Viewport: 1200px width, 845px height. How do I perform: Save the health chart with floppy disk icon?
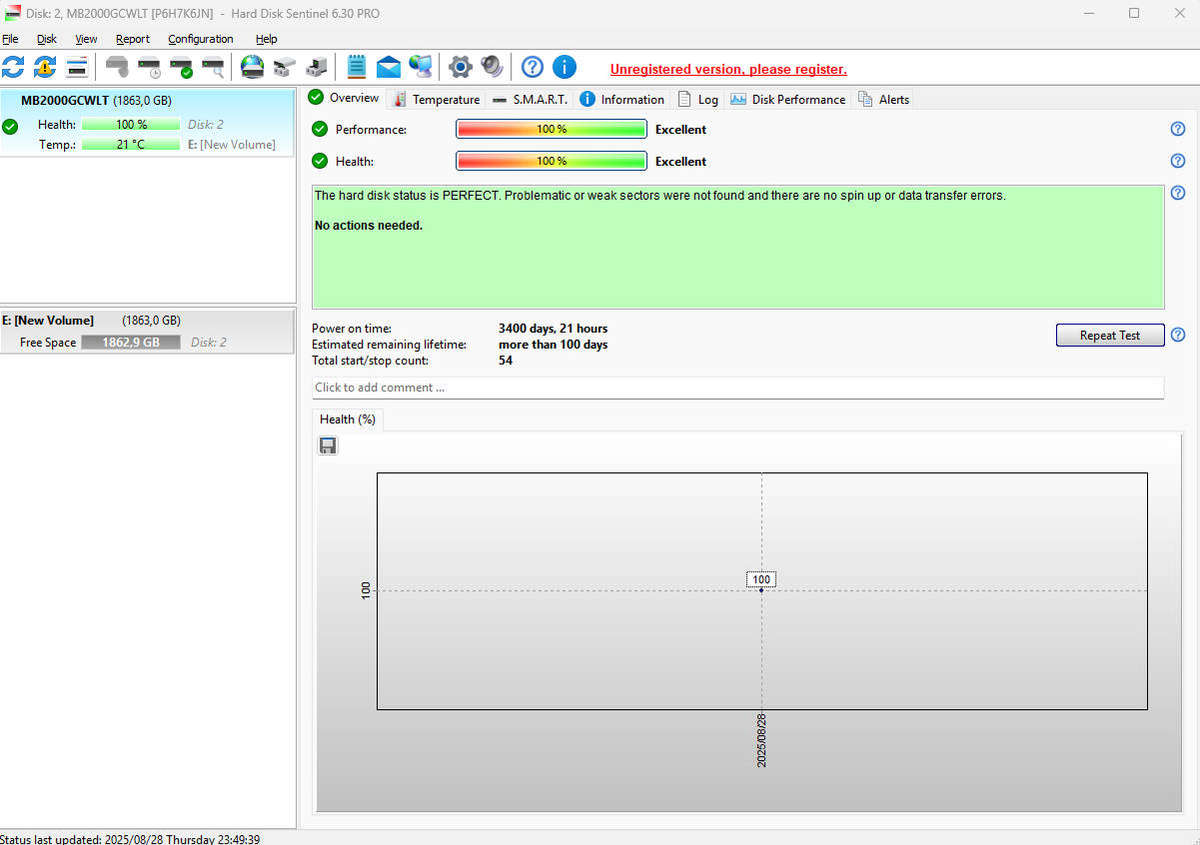pos(327,445)
